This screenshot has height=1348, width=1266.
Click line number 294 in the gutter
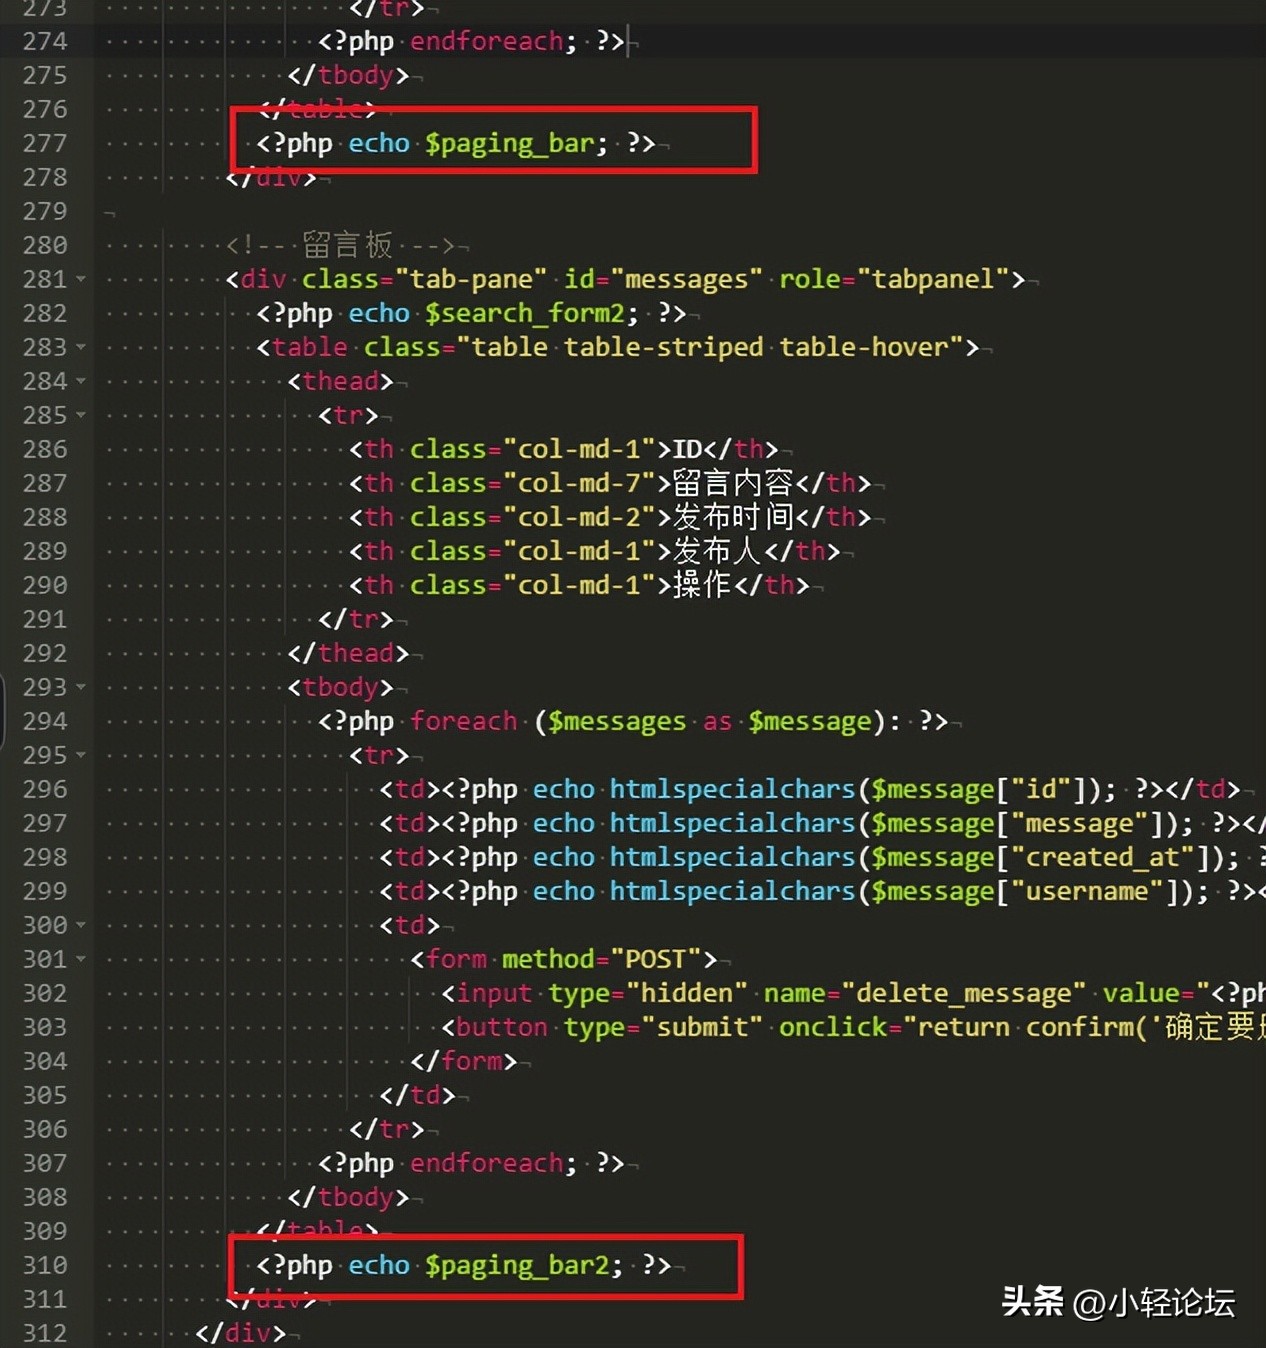[45, 722]
